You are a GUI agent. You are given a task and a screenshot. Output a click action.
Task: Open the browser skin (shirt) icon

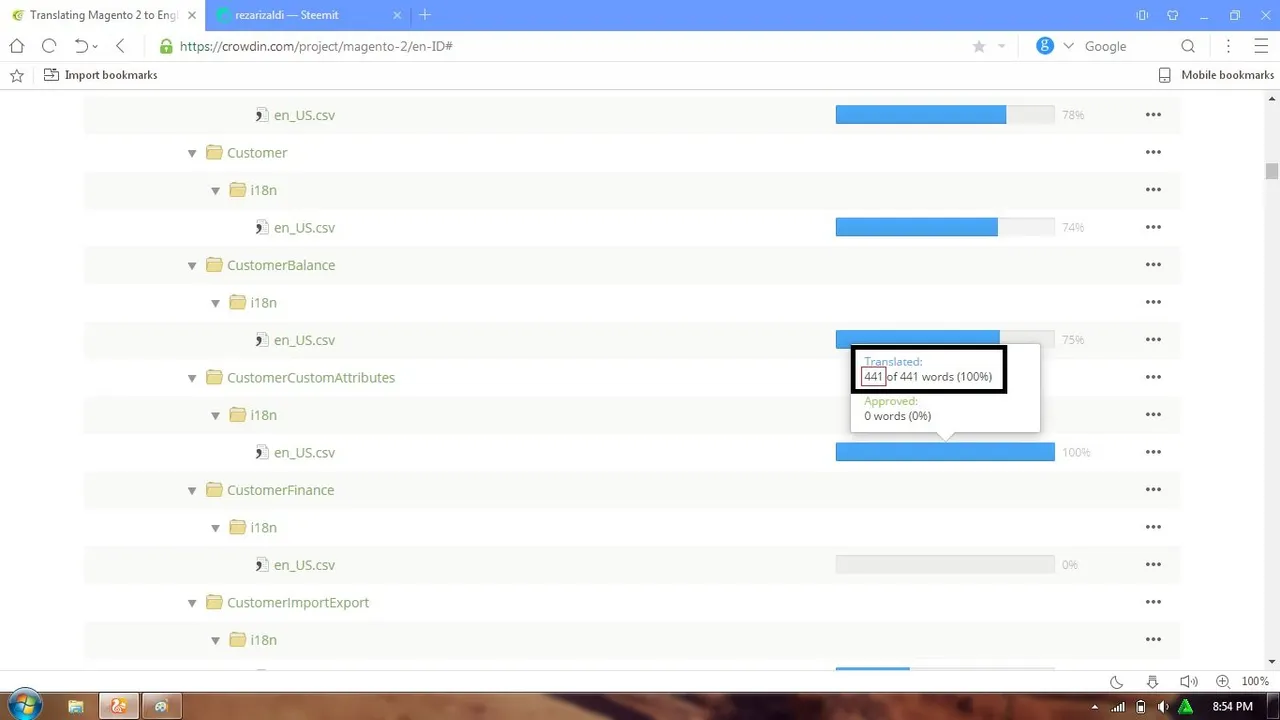tap(1173, 15)
